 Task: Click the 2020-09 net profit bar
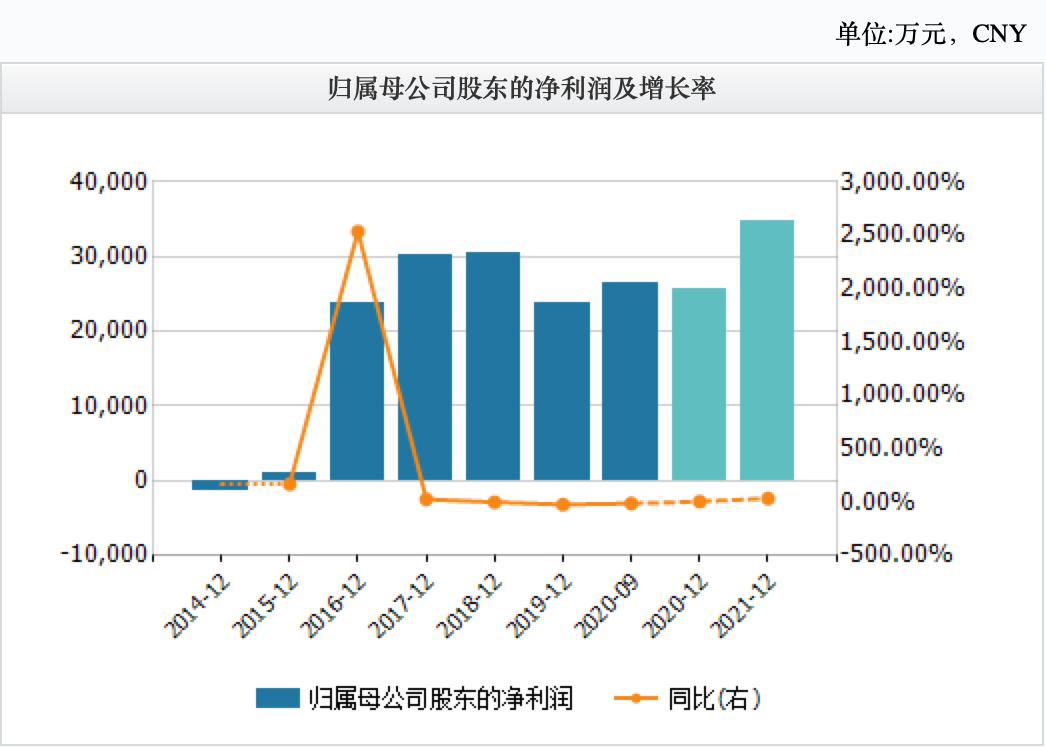[x=630, y=381]
